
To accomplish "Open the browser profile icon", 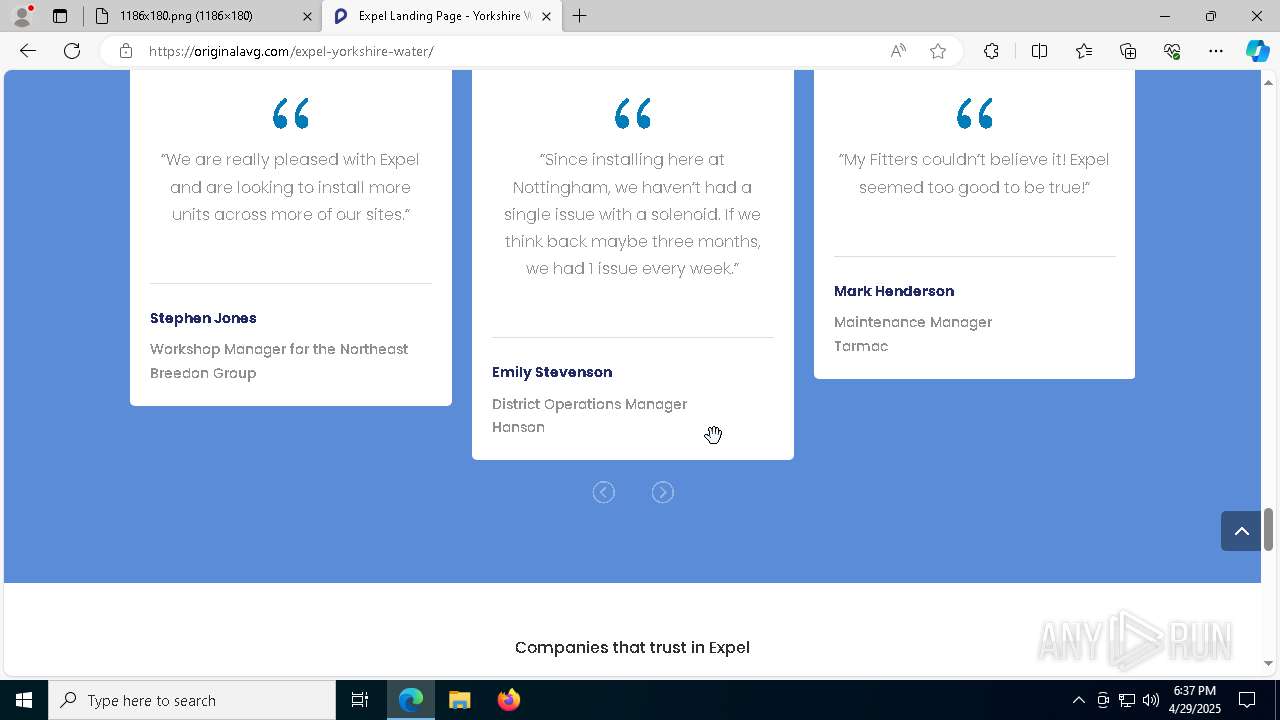I will pos(21,16).
